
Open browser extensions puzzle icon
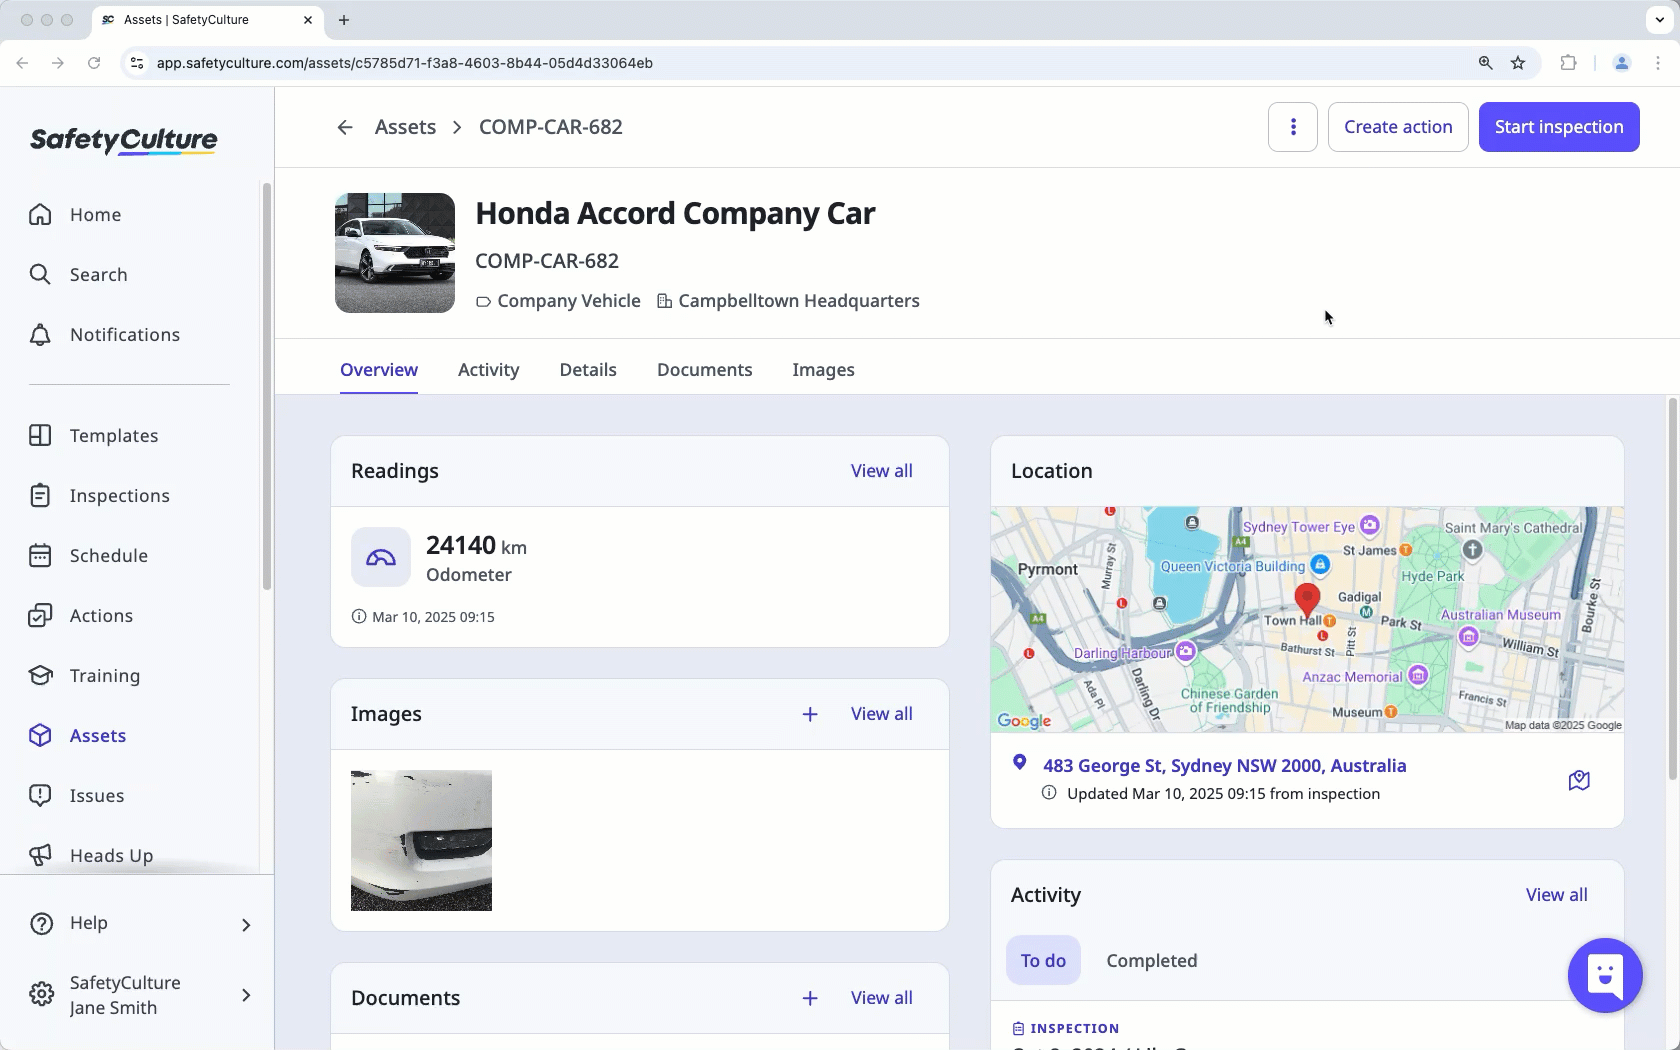pyautogui.click(x=1568, y=63)
